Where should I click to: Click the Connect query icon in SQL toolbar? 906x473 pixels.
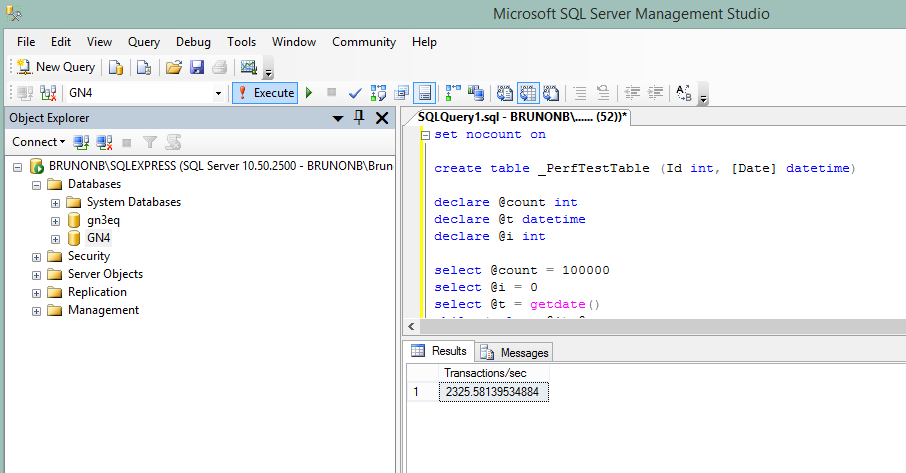[x=25, y=93]
